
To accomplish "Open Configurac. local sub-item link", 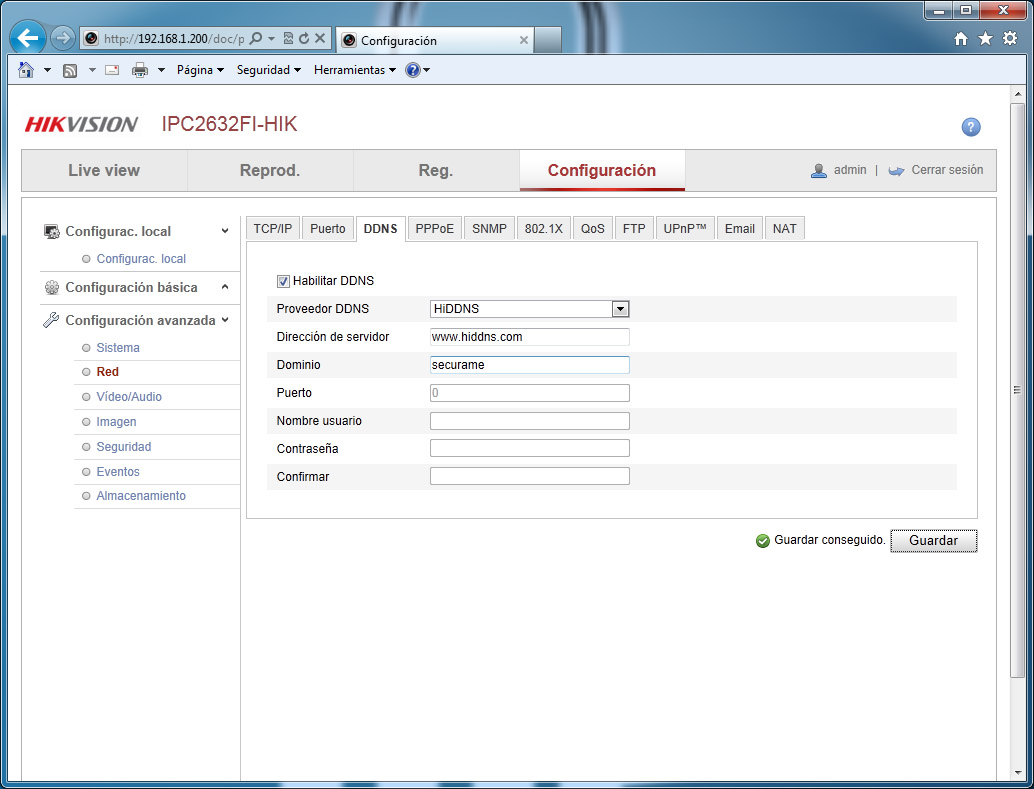I will pyautogui.click(x=141, y=259).
